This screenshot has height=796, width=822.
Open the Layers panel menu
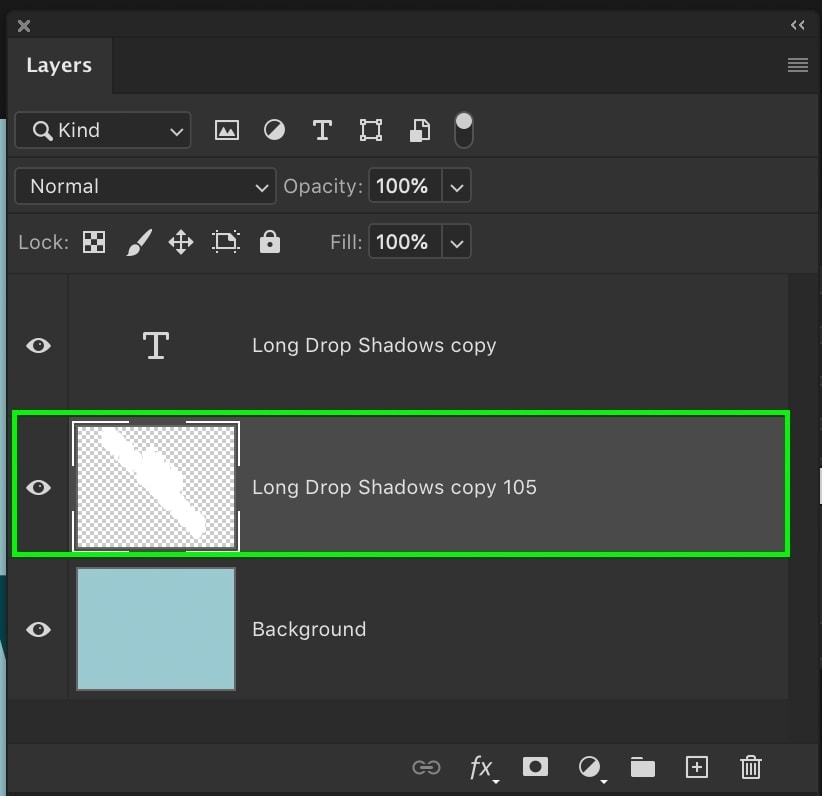(x=798, y=65)
